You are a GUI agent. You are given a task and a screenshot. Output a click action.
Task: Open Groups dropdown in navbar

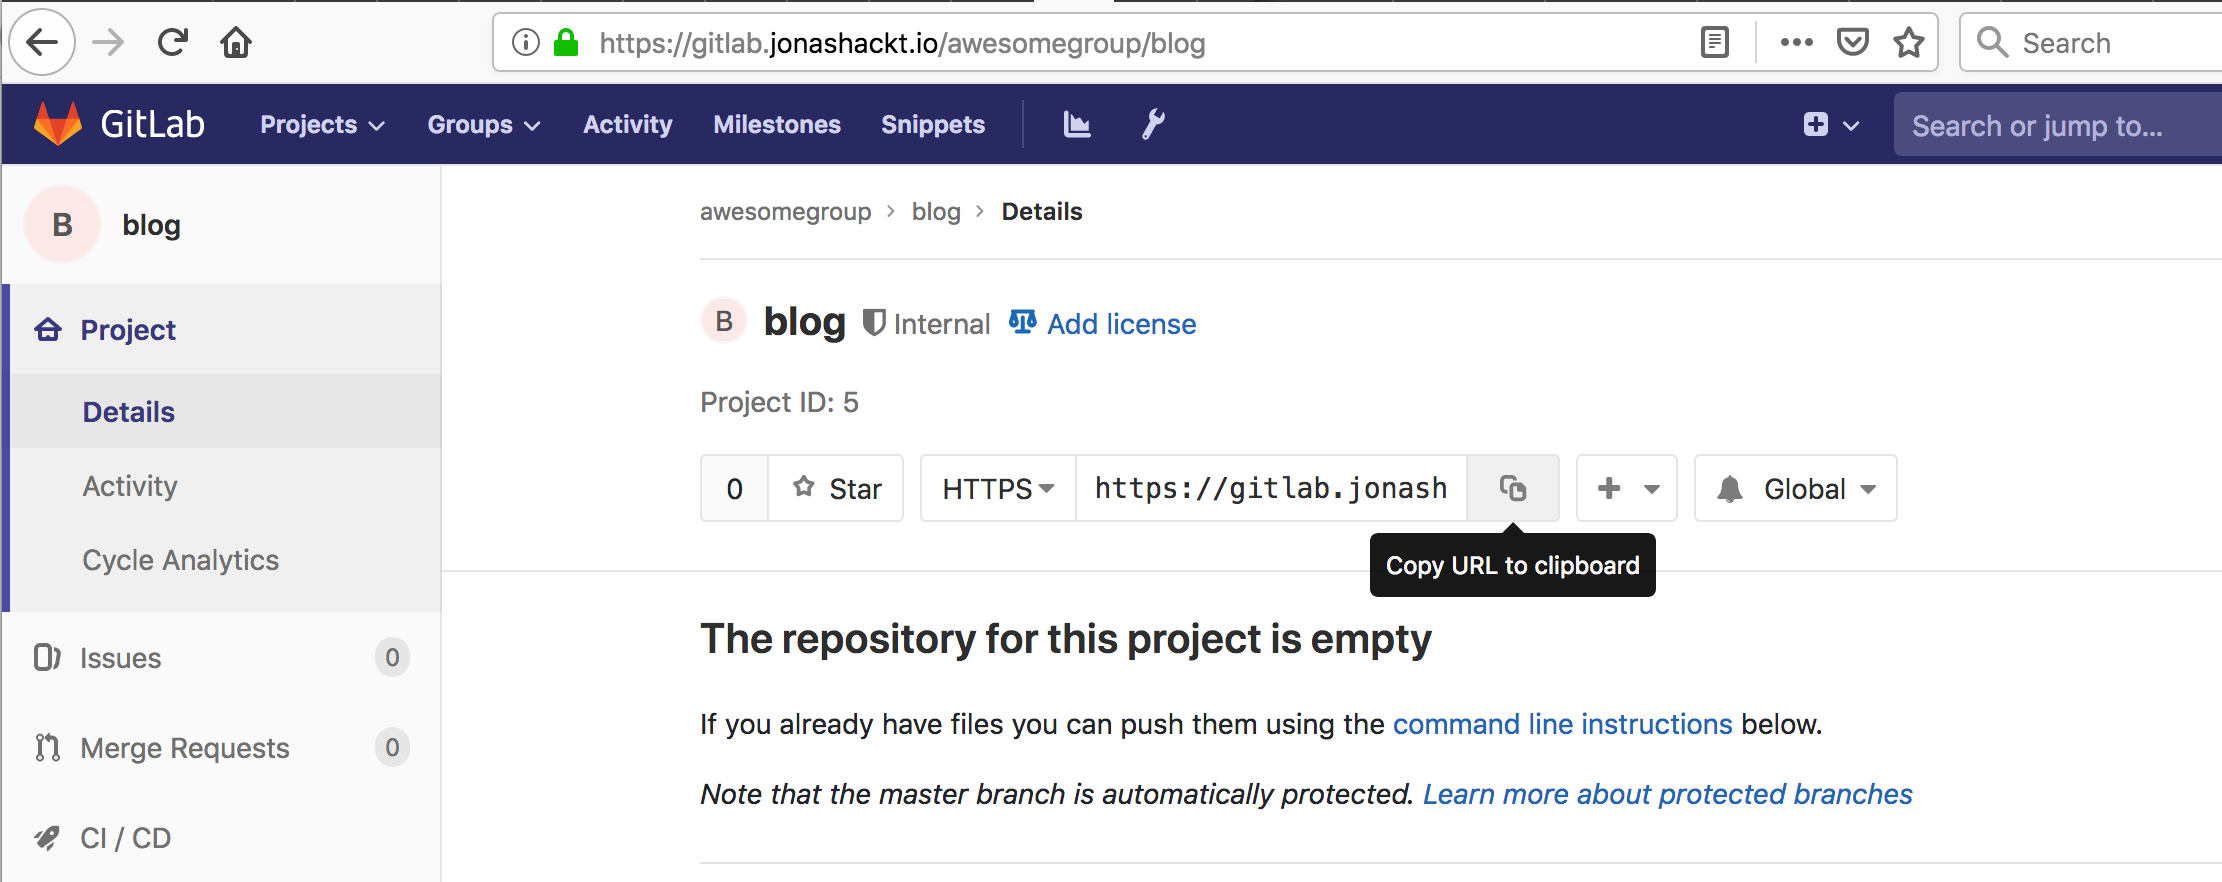pos(484,125)
